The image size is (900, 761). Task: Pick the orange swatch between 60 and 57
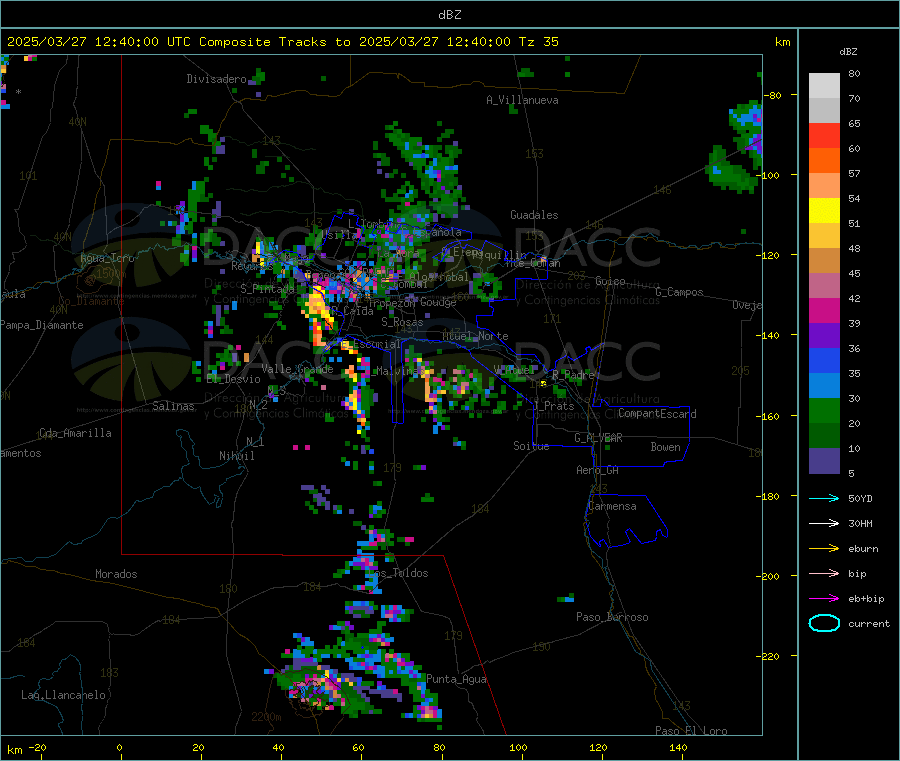[824, 161]
